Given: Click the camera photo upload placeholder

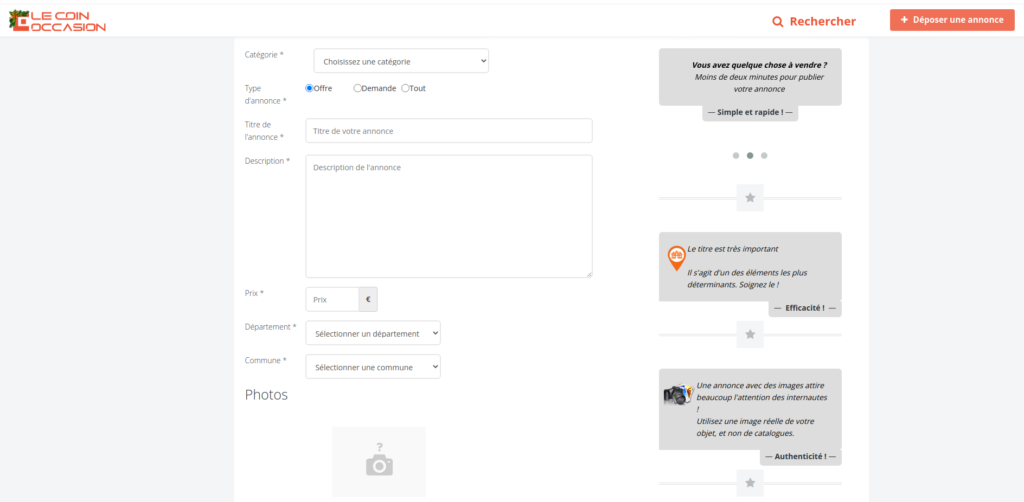Looking at the screenshot, I should (x=378, y=462).
